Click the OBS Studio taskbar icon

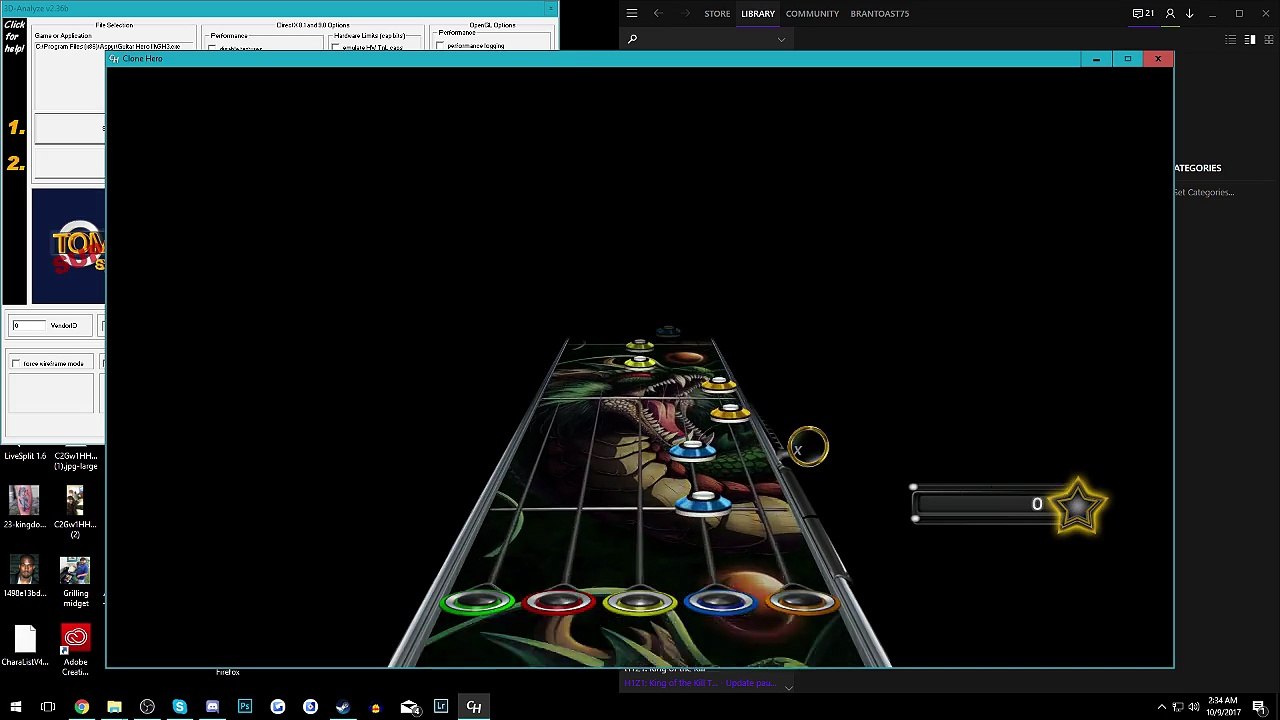click(x=147, y=707)
